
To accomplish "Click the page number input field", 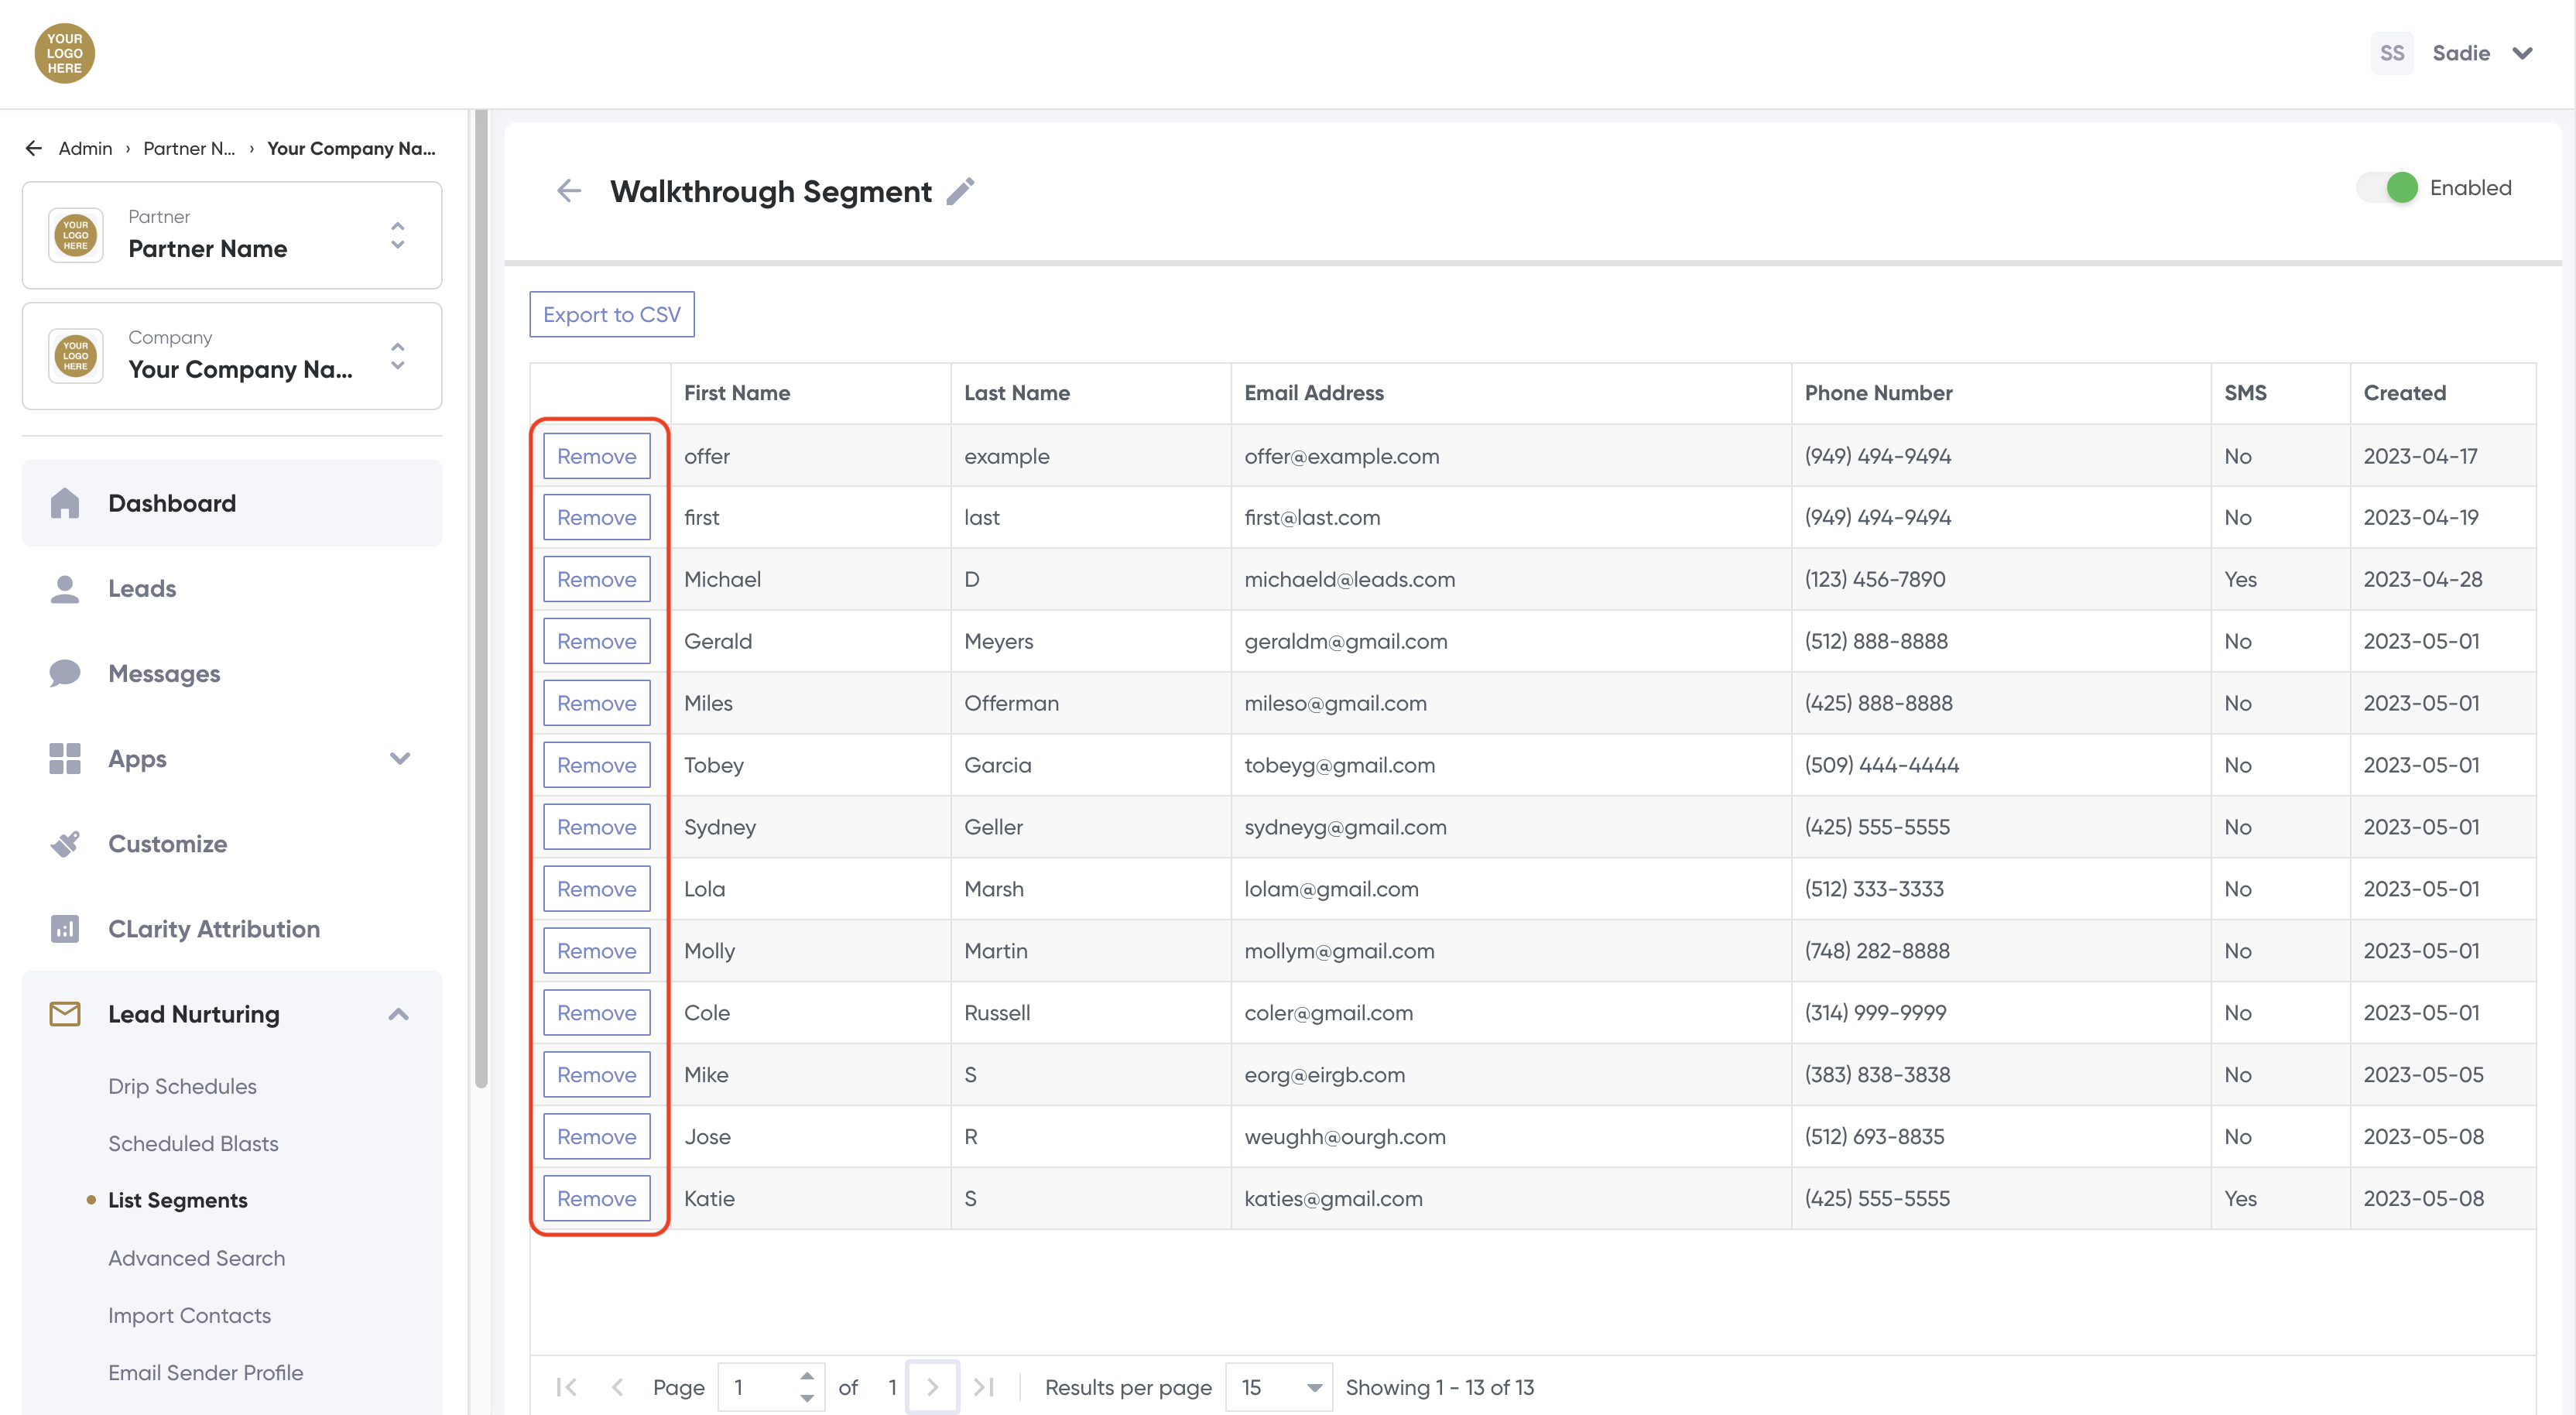I will click(x=758, y=1387).
